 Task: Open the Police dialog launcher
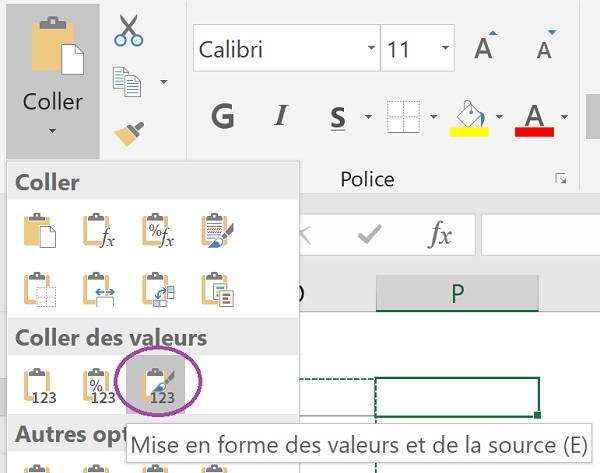[561, 179]
